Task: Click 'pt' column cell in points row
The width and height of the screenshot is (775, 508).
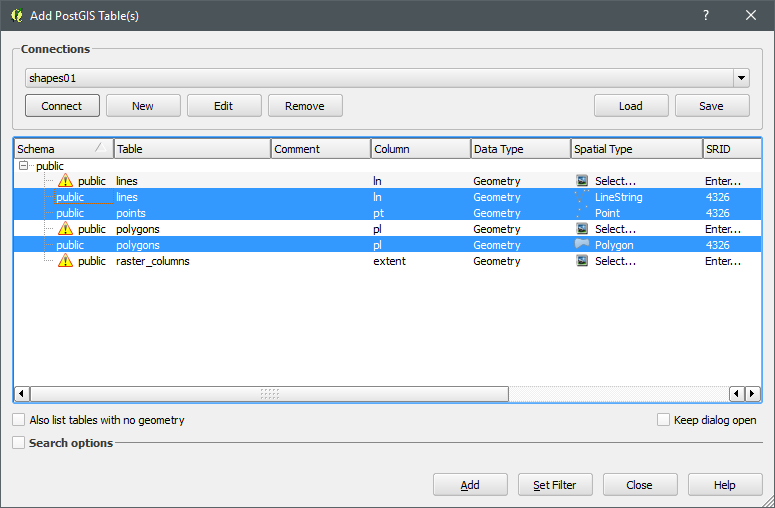Action: 379,213
